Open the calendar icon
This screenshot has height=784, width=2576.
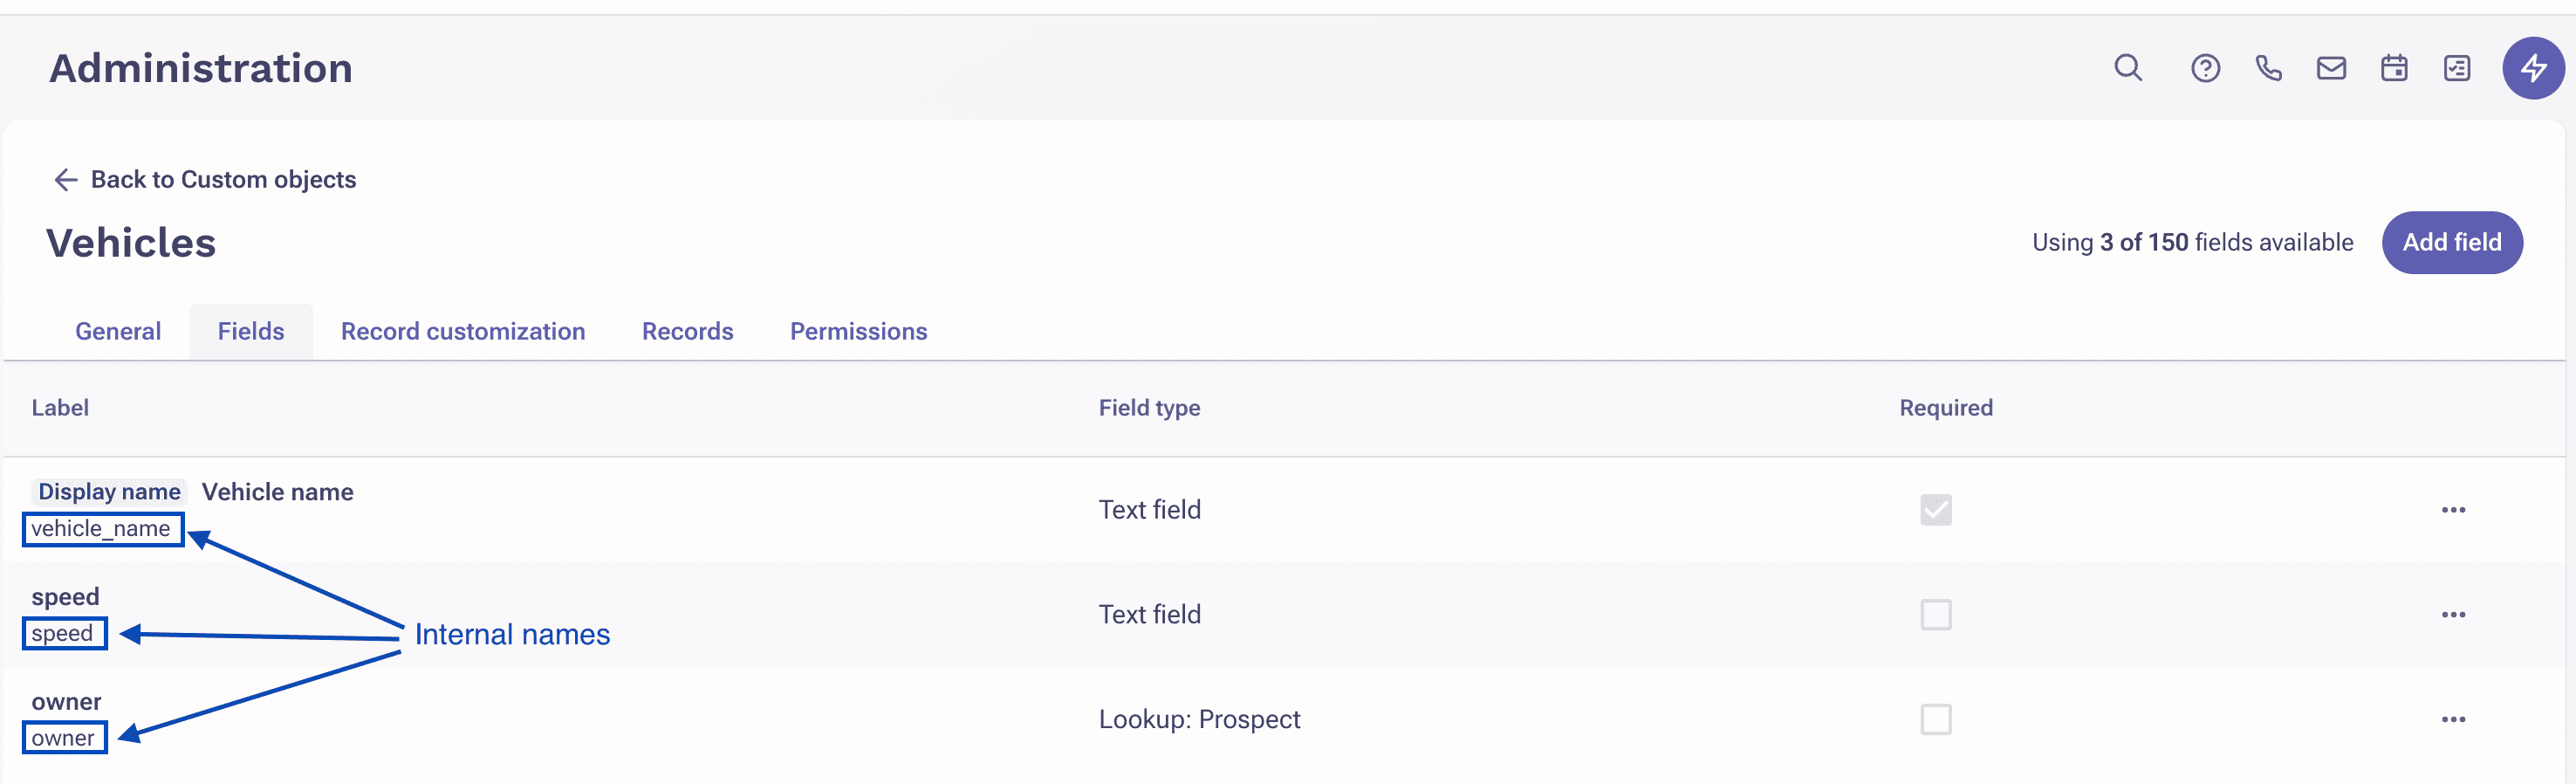point(2394,68)
